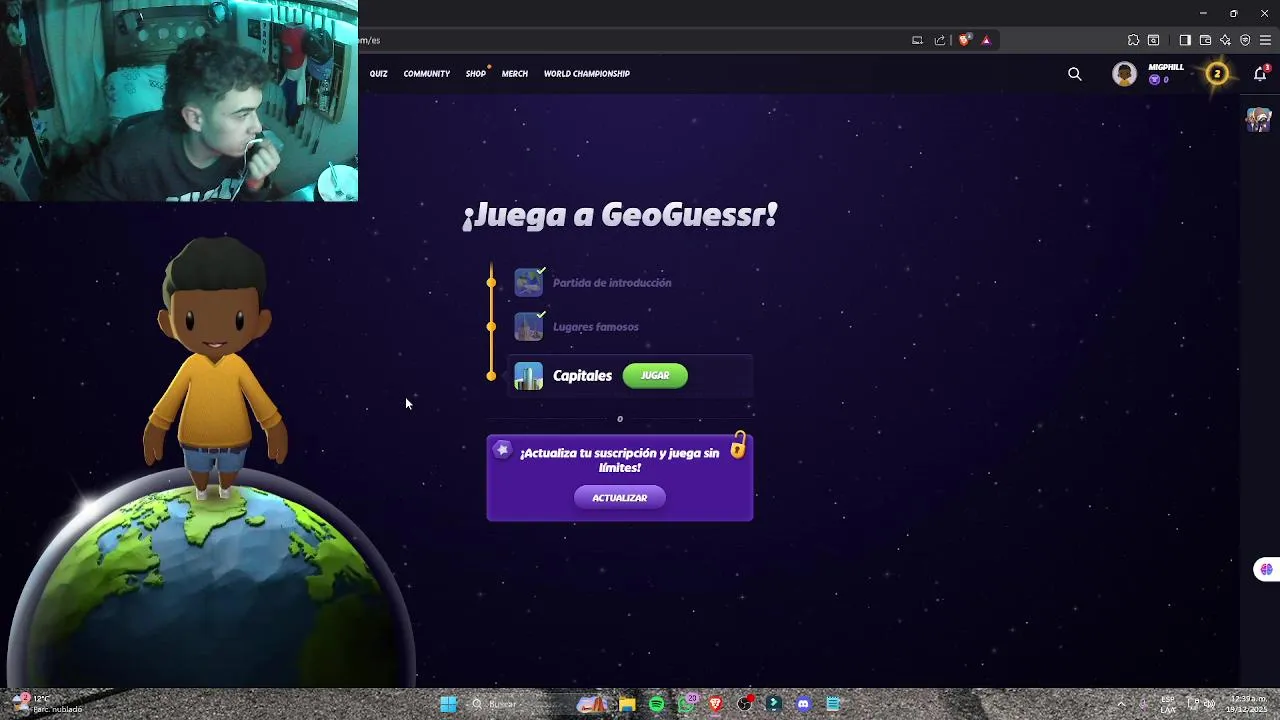Screen dimensions: 1280x720
Task: Click the gold level 2 badge
Action: pos(1217,74)
